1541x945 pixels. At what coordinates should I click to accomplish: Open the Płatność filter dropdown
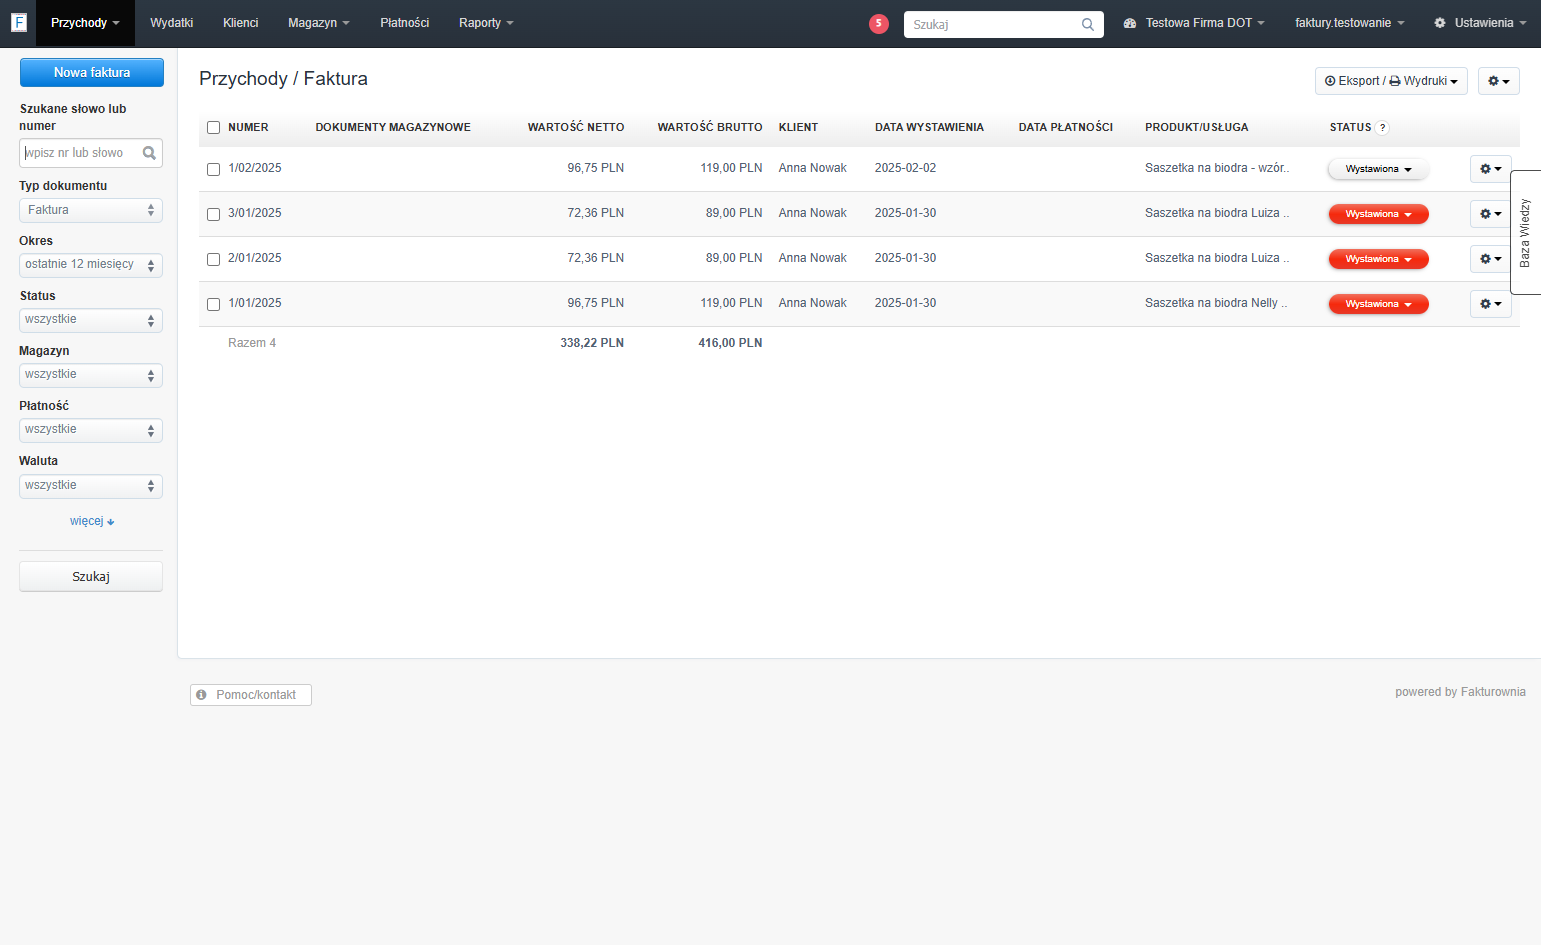pos(91,430)
